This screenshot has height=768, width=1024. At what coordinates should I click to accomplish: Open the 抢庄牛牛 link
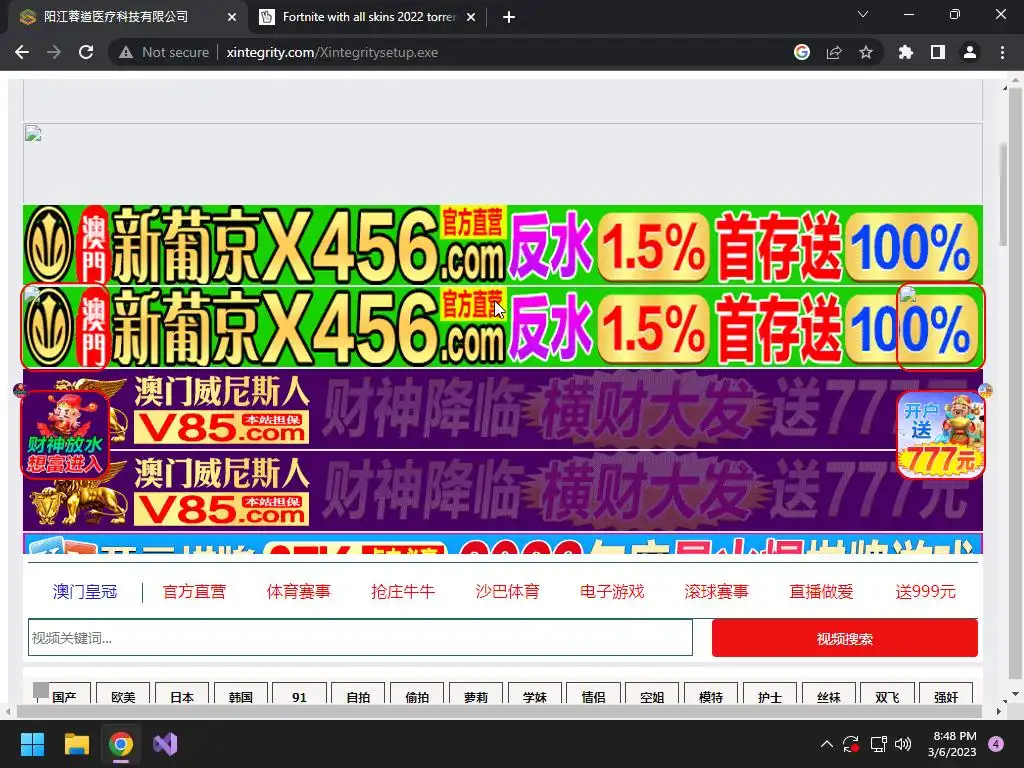point(403,592)
